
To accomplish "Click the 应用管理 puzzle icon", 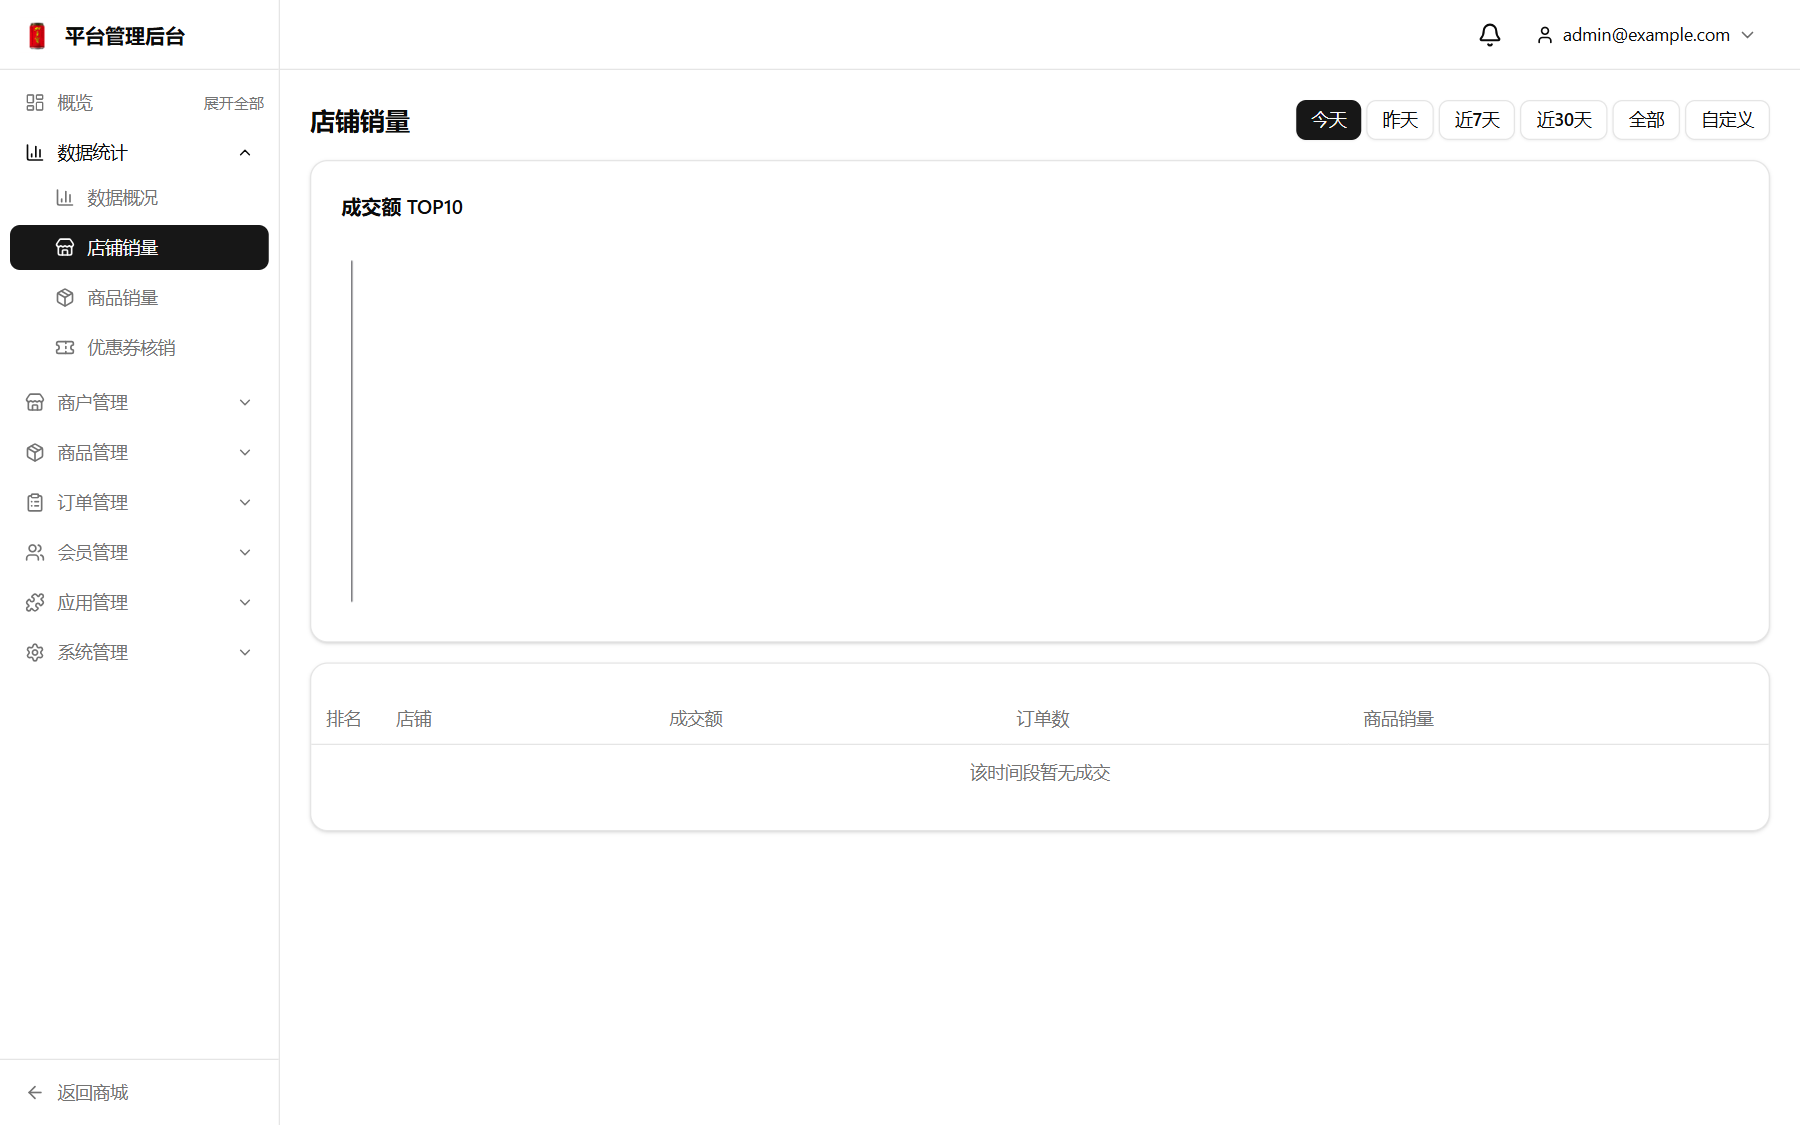I will click(35, 603).
